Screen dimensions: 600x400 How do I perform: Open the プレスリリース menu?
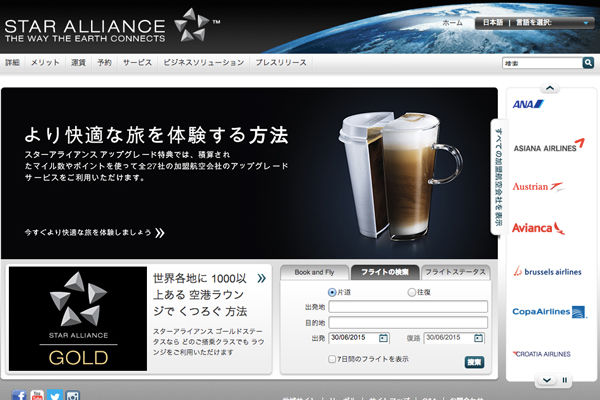point(281,62)
